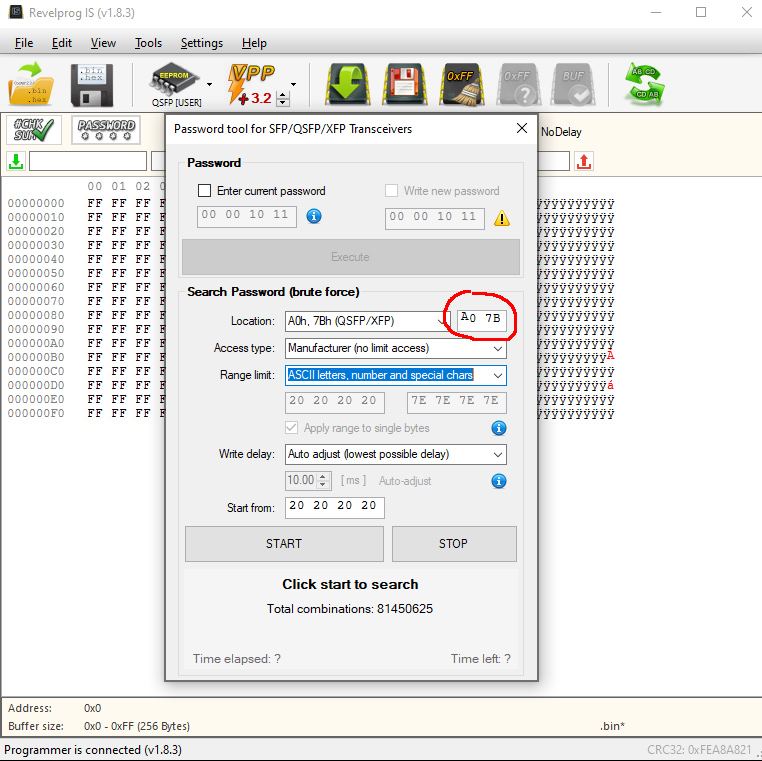762x761 pixels.
Task: Open the Access type dropdown
Action: tap(396, 348)
